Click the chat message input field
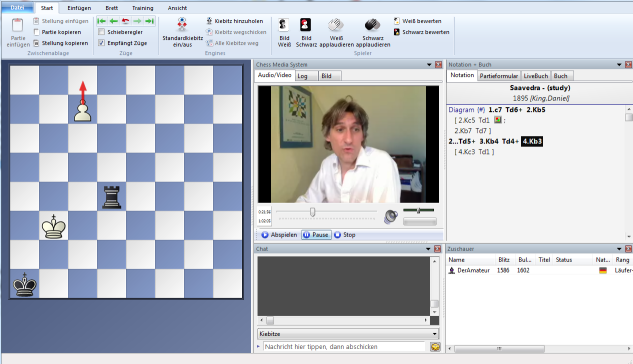 coord(344,347)
